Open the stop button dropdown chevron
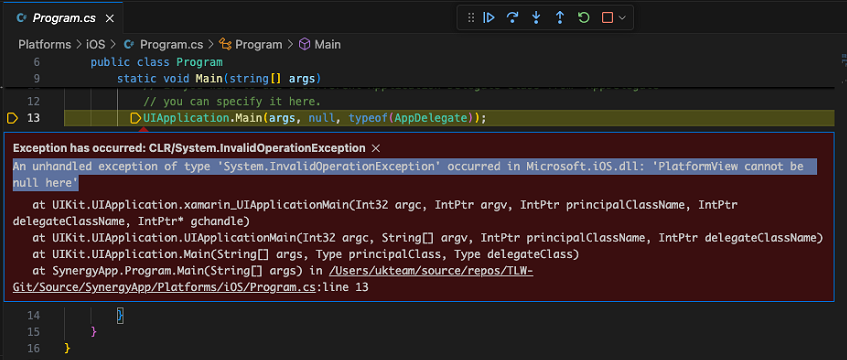Image resolution: width=847 pixels, height=360 pixels. [622, 18]
